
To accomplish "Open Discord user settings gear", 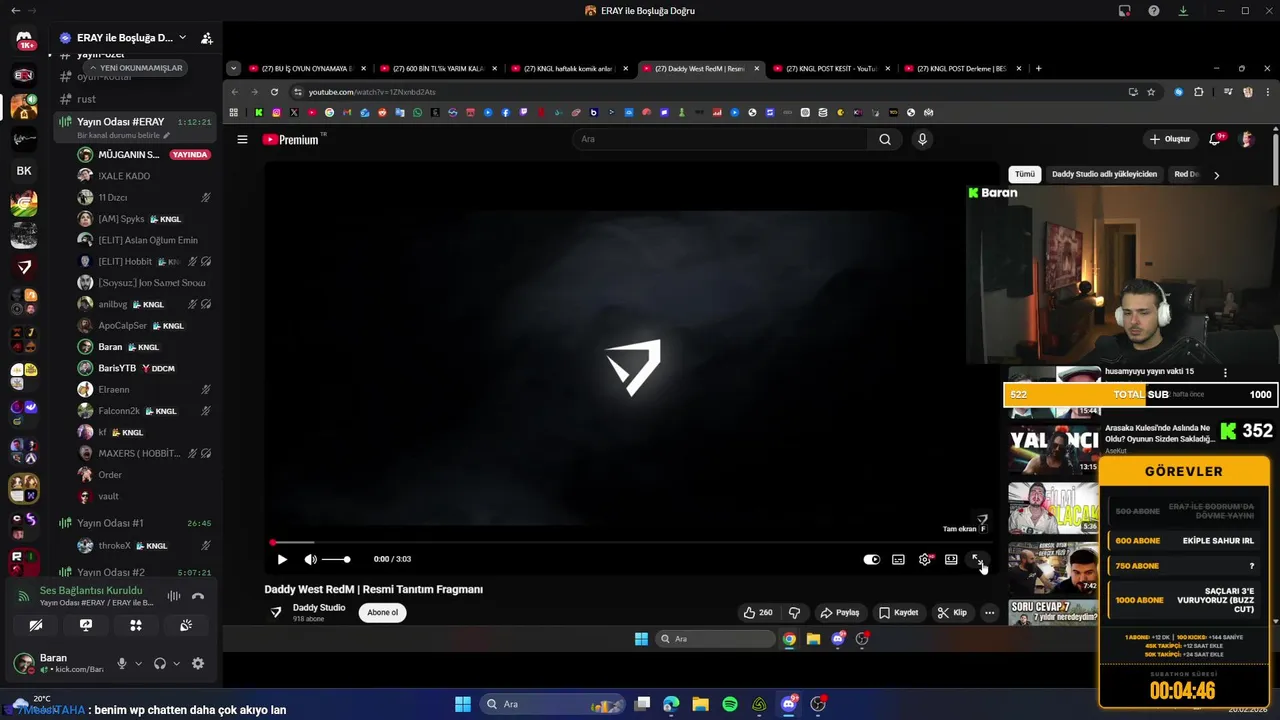I will click(x=198, y=663).
